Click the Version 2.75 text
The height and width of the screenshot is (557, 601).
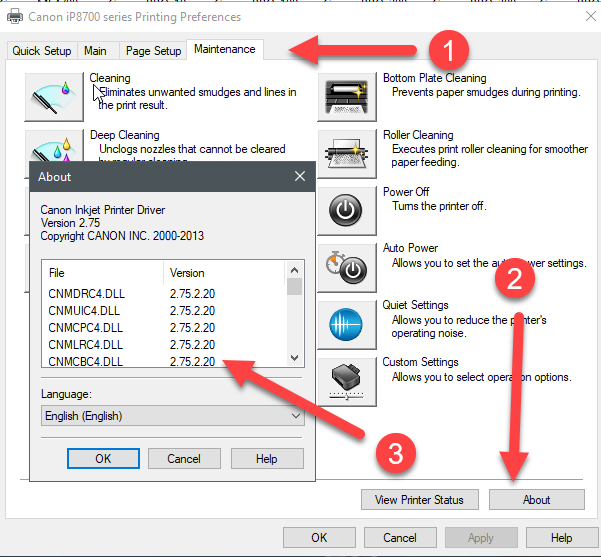(x=70, y=223)
